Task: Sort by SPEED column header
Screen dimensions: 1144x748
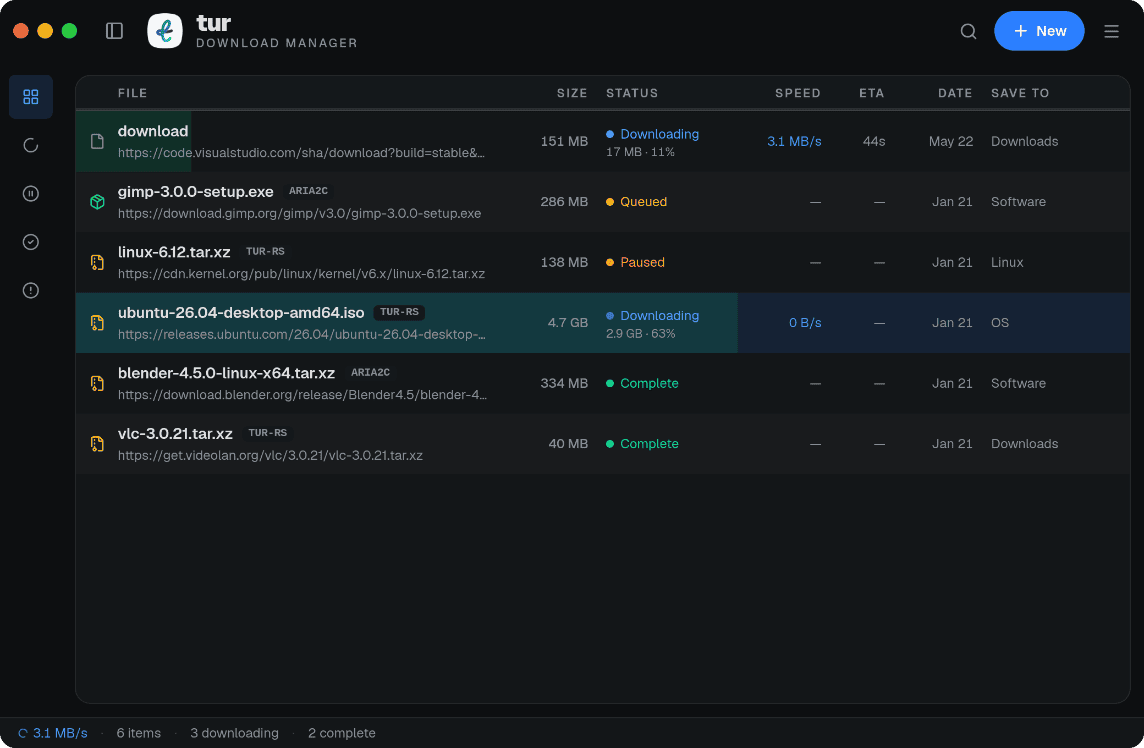Action: click(x=798, y=93)
